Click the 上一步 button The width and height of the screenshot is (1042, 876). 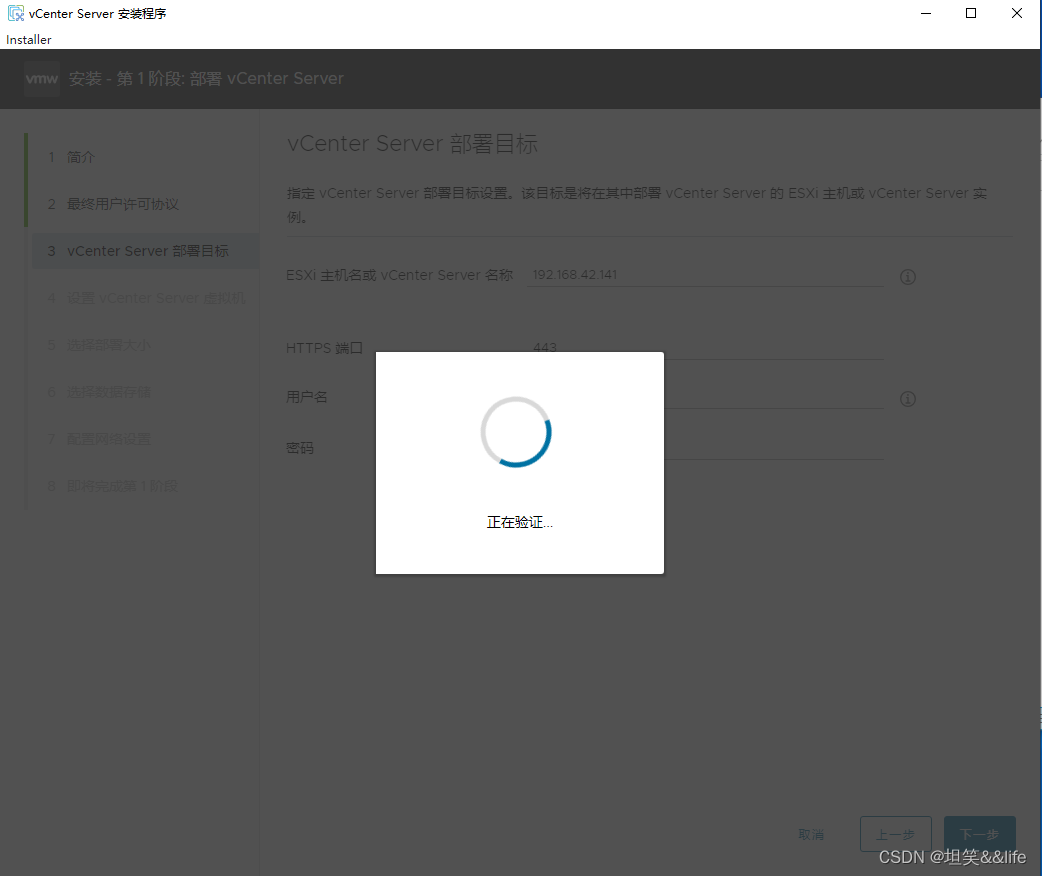(895, 834)
